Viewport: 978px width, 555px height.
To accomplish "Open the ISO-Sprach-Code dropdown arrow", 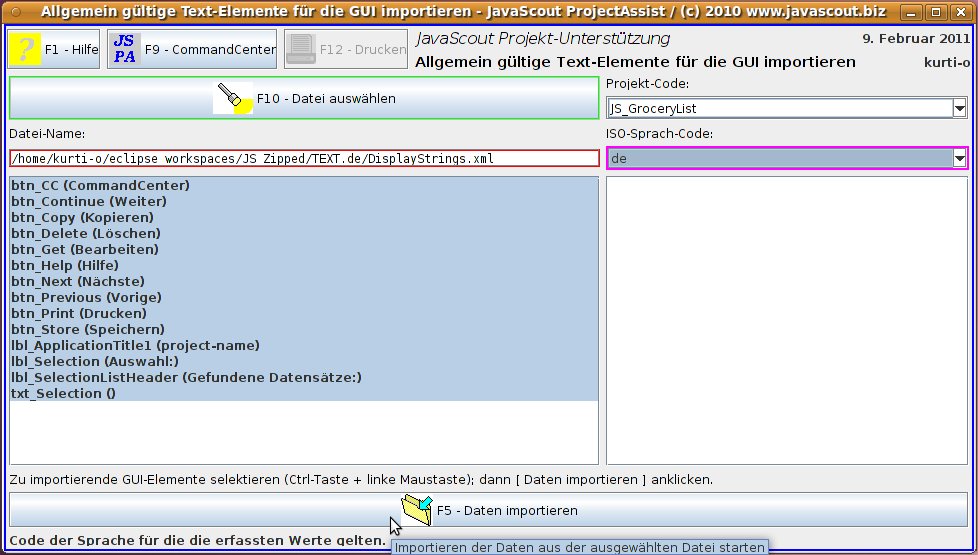I will point(960,158).
